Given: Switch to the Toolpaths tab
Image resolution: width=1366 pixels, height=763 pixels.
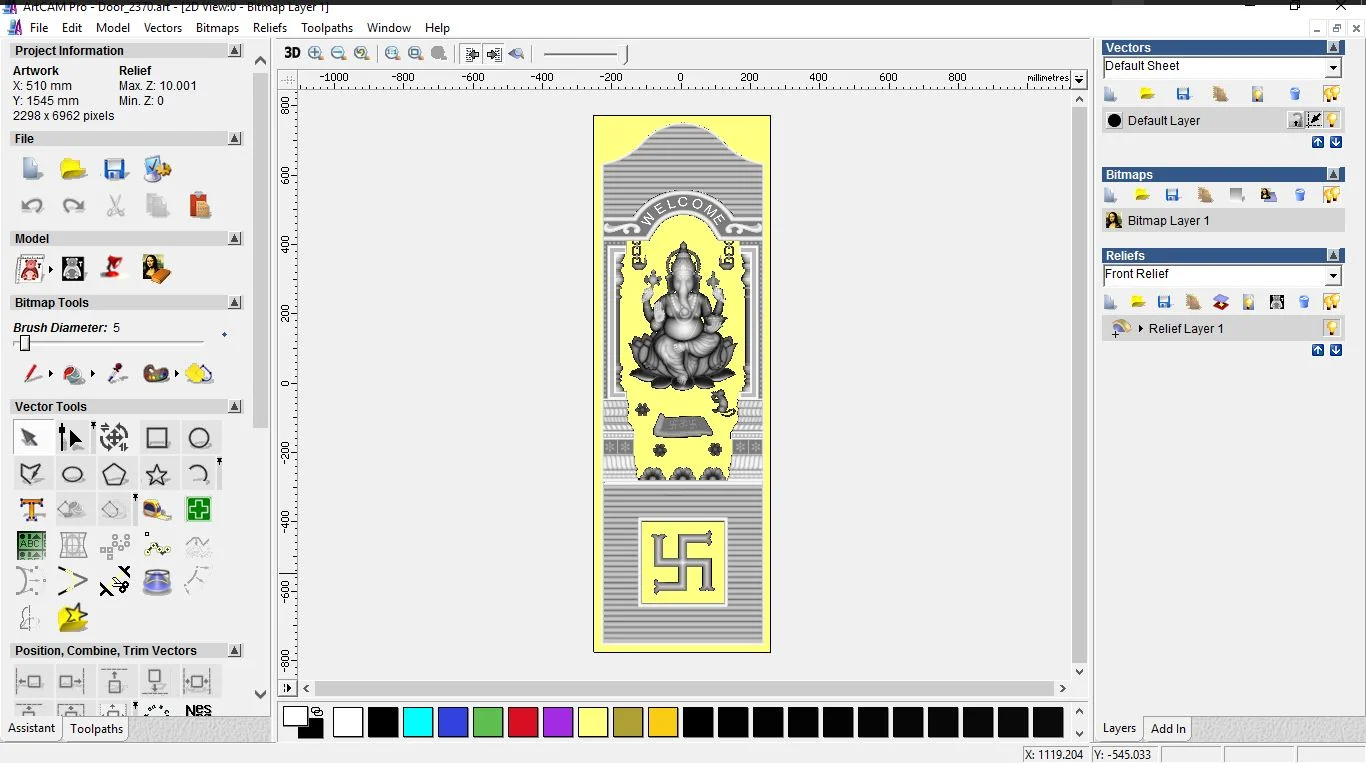Looking at the screenshot, I should [97, 729].
